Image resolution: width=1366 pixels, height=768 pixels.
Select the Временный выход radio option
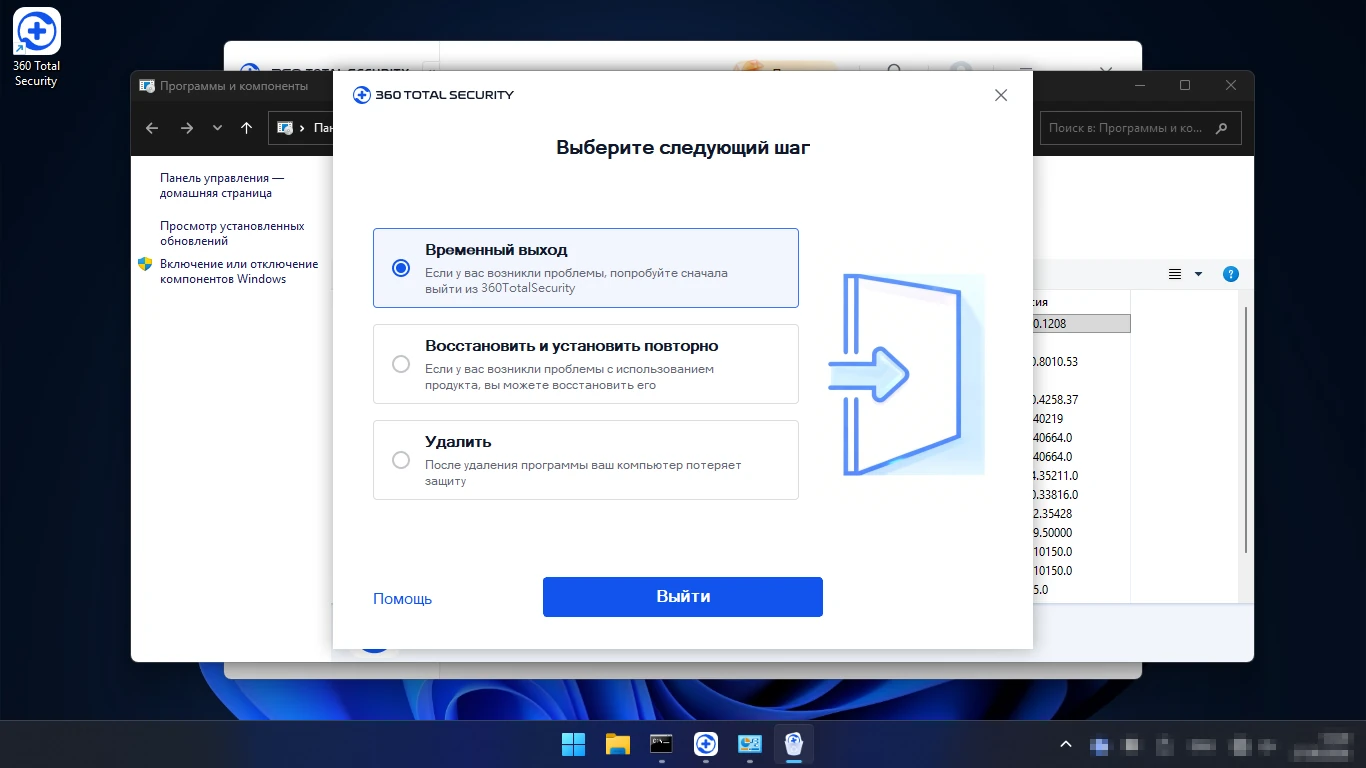(401, 268)
